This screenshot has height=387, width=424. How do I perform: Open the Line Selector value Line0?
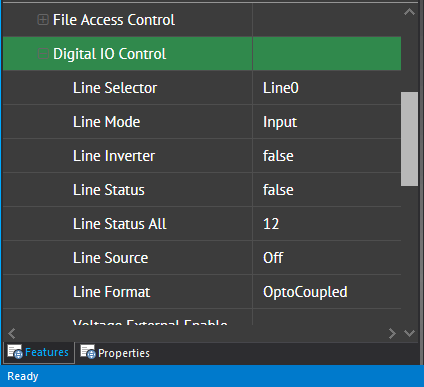point(327,88)
